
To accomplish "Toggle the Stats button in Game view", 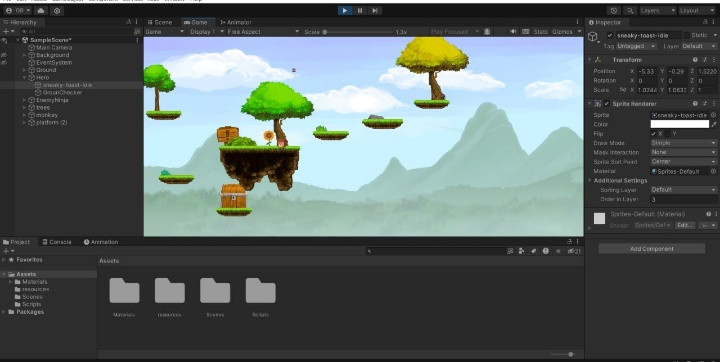I will (x=540, y=32).
